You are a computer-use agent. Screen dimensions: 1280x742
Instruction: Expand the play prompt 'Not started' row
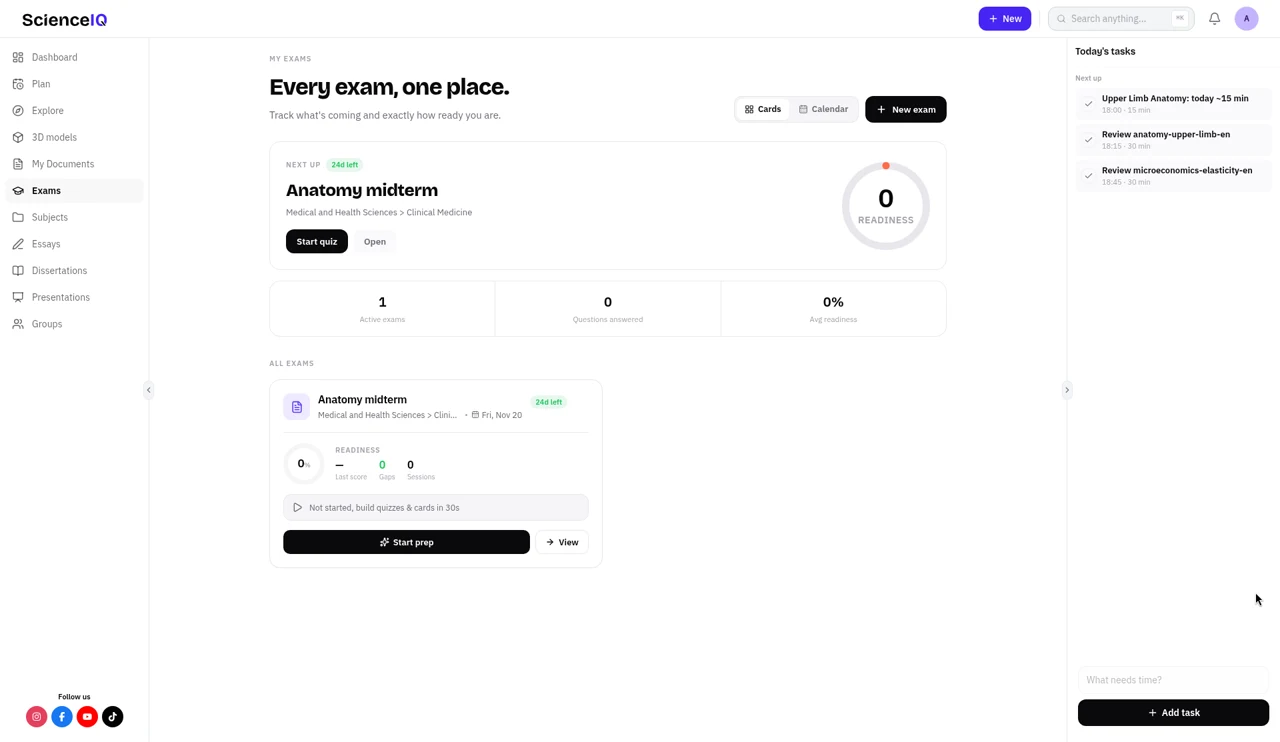(436, 508)
